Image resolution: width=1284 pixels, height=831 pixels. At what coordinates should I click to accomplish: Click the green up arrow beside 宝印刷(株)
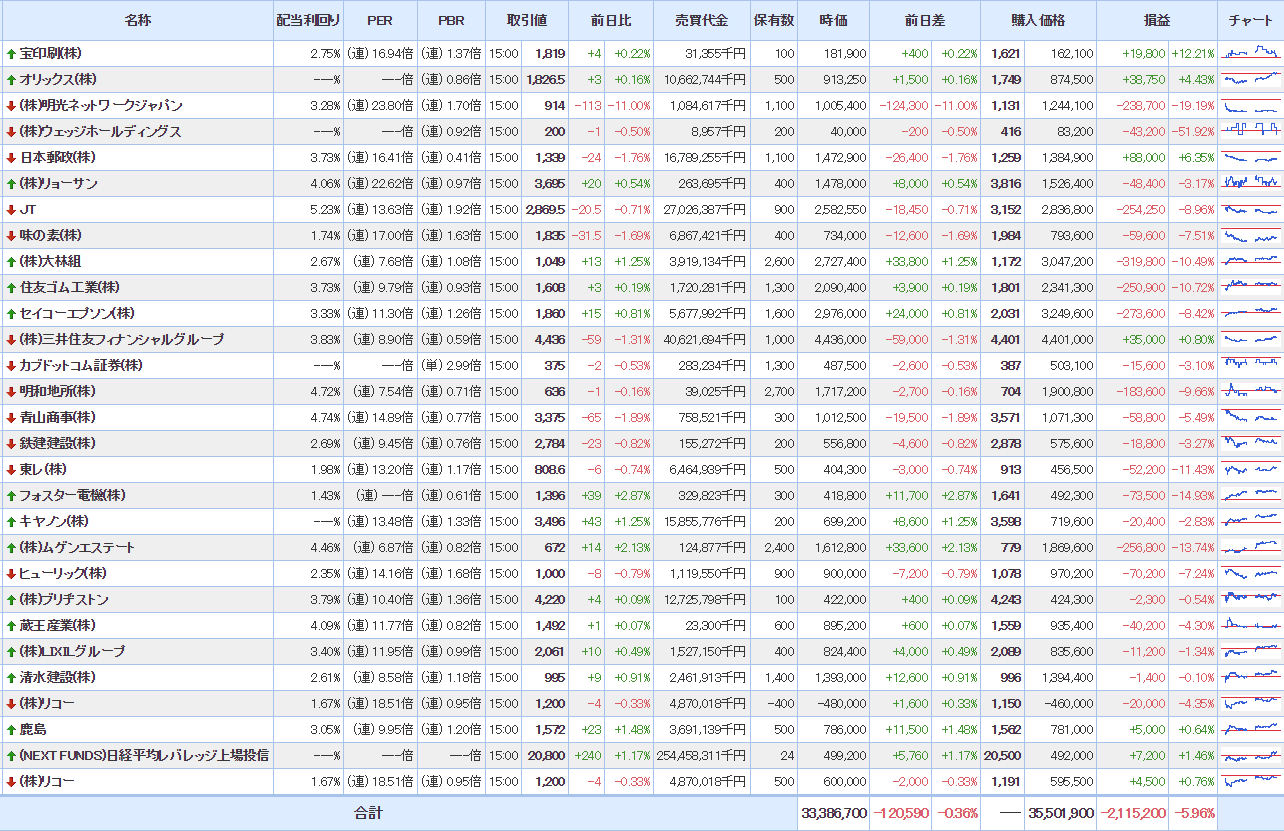pos(11,54)
